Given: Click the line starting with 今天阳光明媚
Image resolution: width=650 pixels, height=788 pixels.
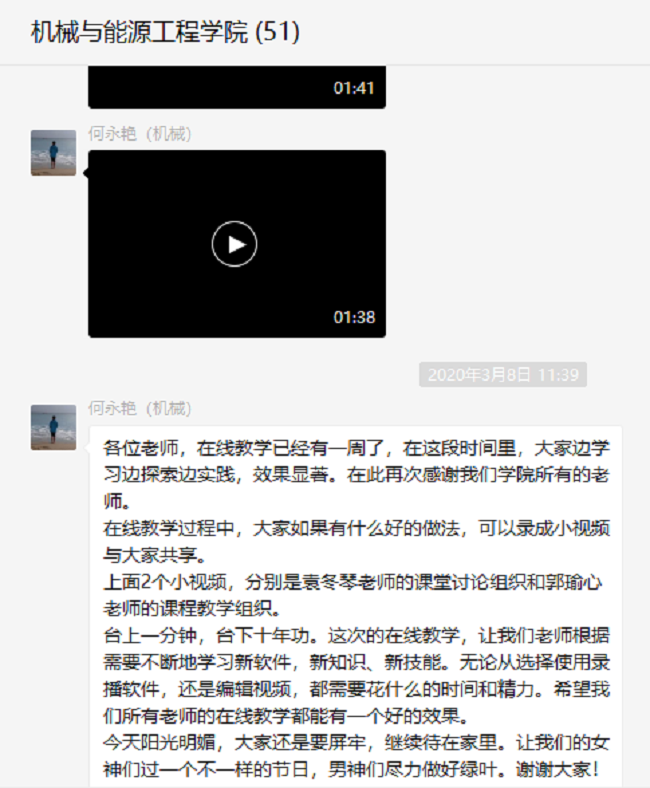Looking at the screenshot, I should pos(356,743).
